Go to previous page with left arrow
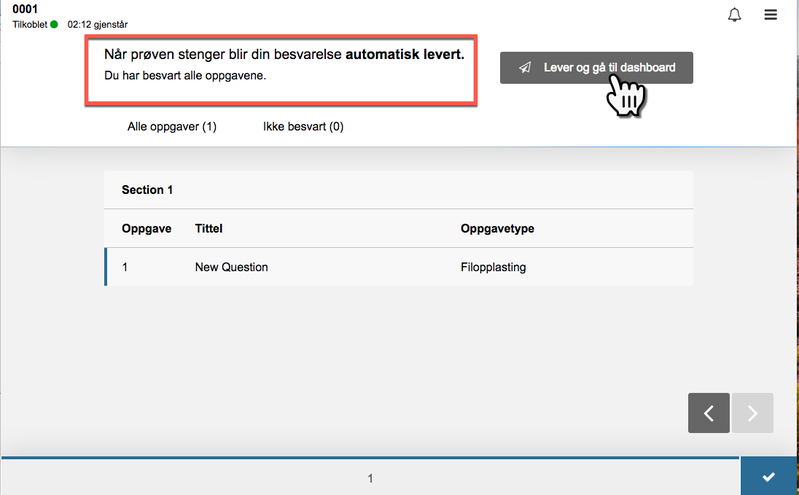This screenshot has width=799, height=495. click(x=708, y=413)
